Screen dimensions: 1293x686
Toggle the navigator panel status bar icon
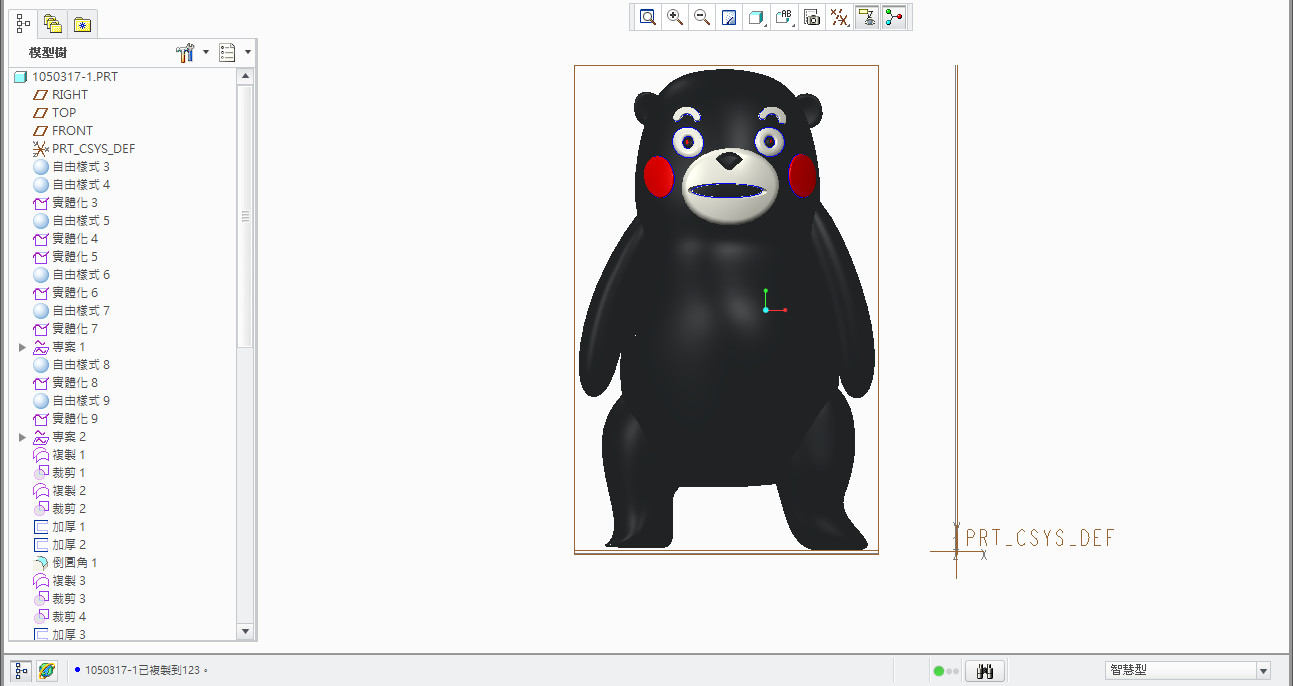[x=21, y=670]
